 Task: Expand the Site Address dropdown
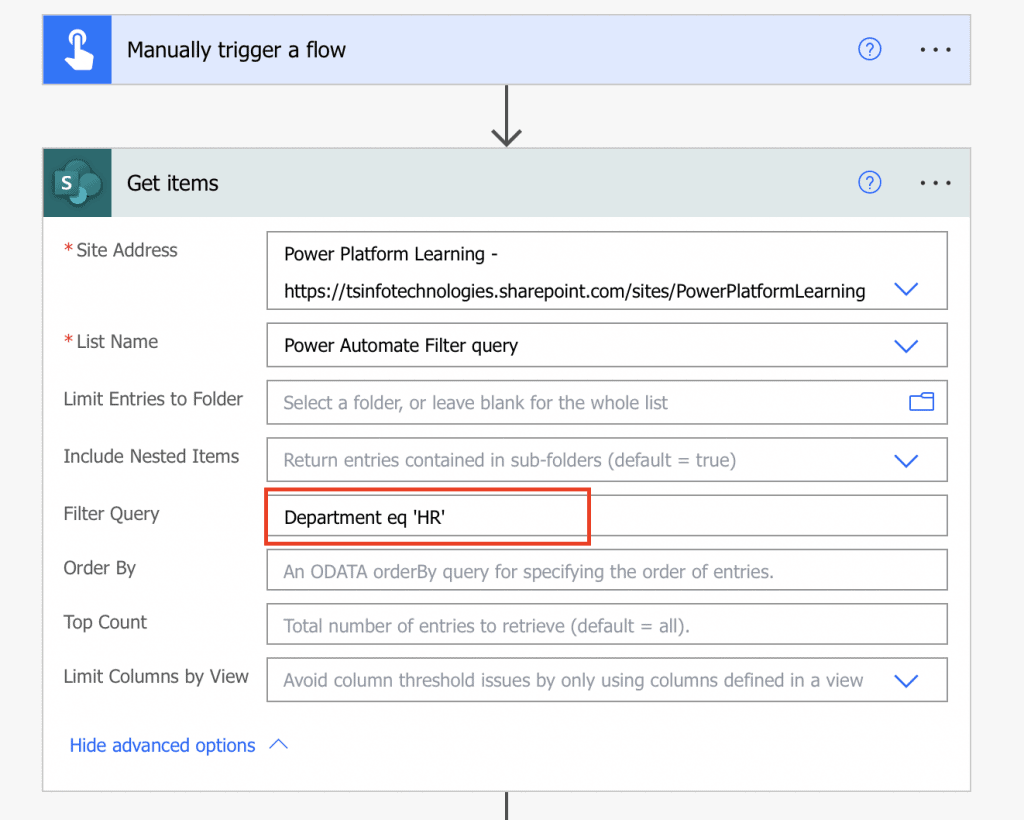click(906, 289)
